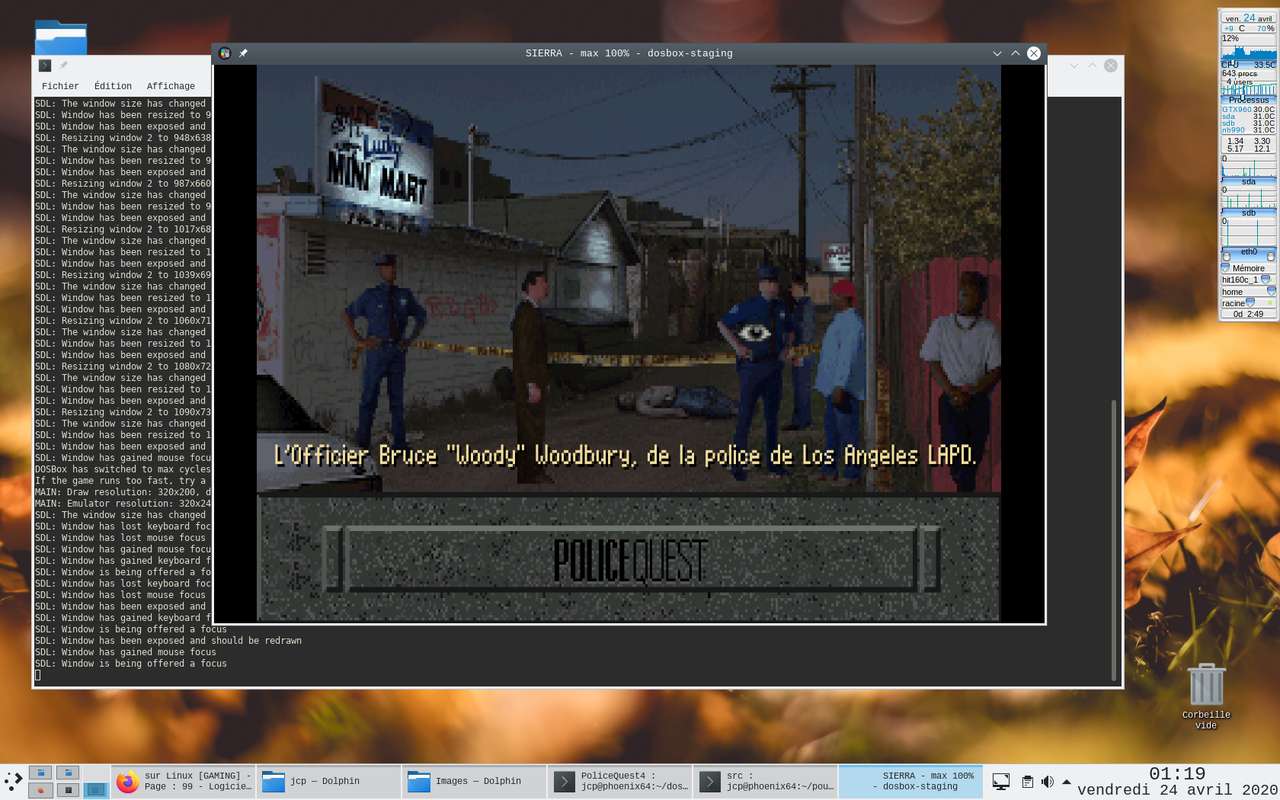Click the DOSBox application icon in the titlebar

click(226, 53)
